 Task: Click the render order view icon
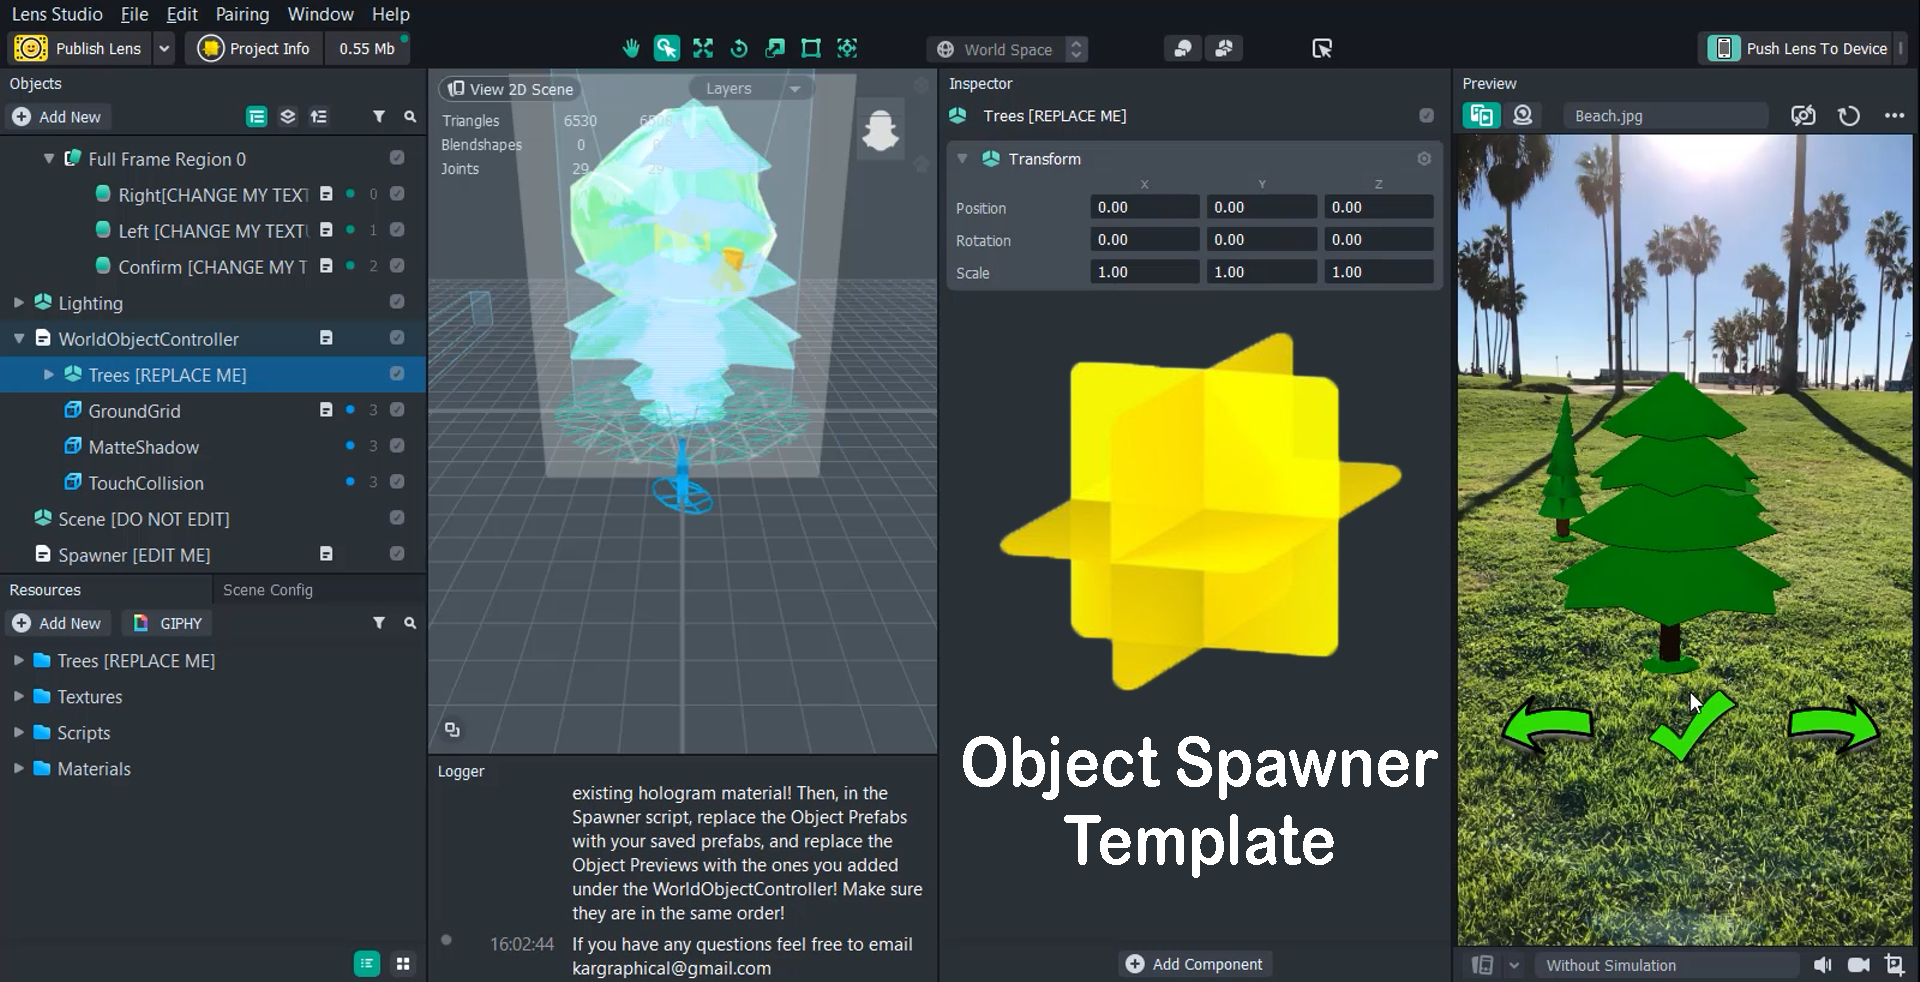coord(319,117)
